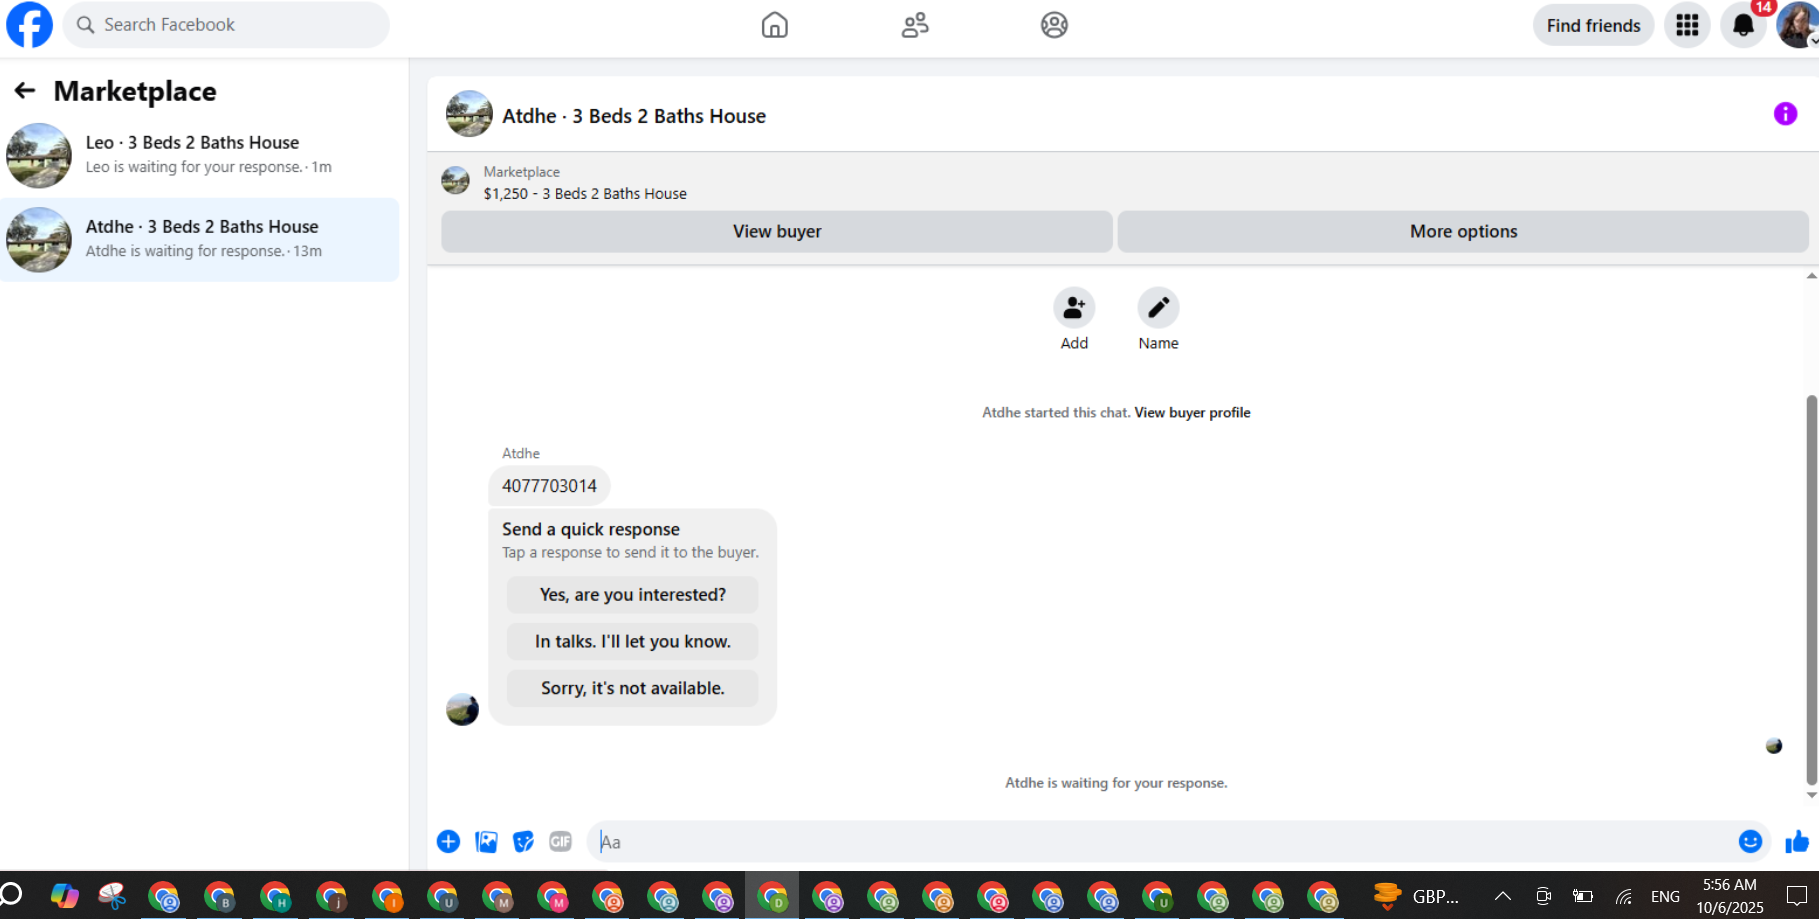Open More options for this listing
Viewport: 1819px width, 919px height.
pyautogui.click(x=1463, y=231)
